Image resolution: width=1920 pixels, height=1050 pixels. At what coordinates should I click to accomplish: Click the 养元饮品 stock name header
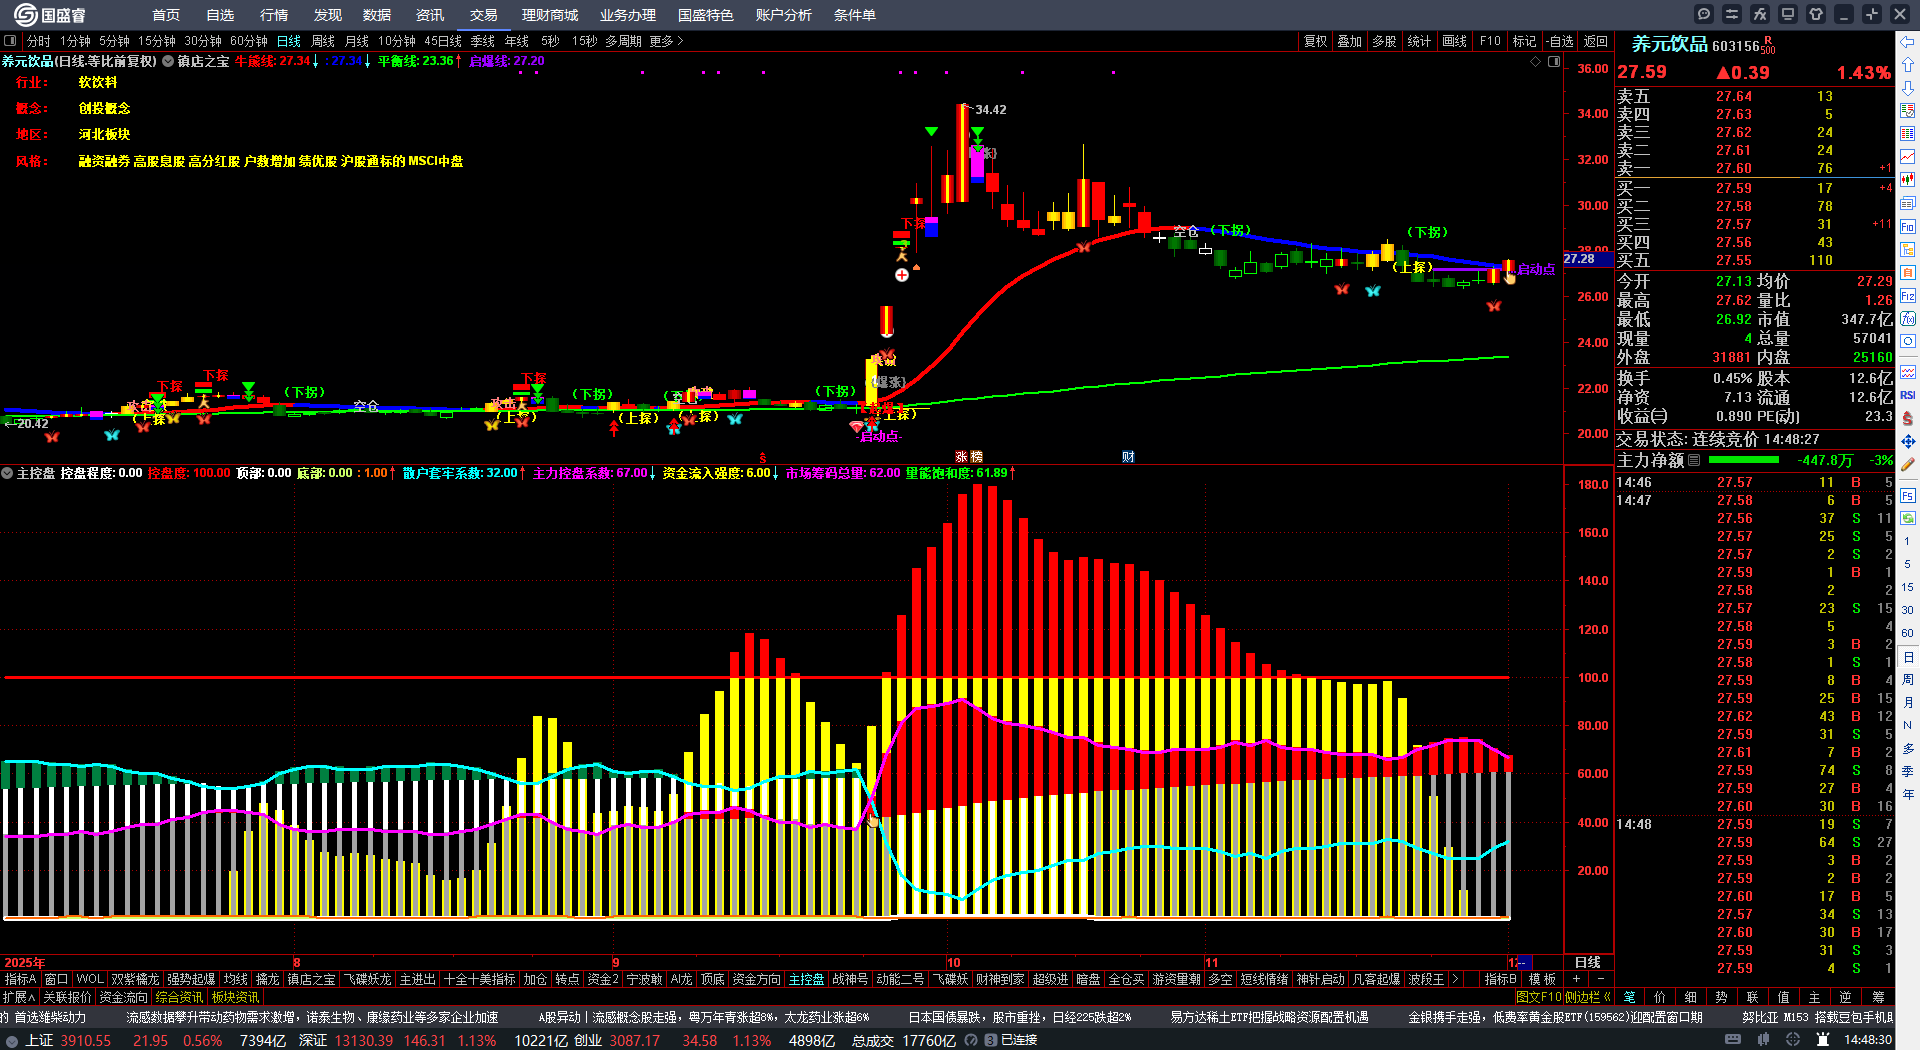point(1669,44)
